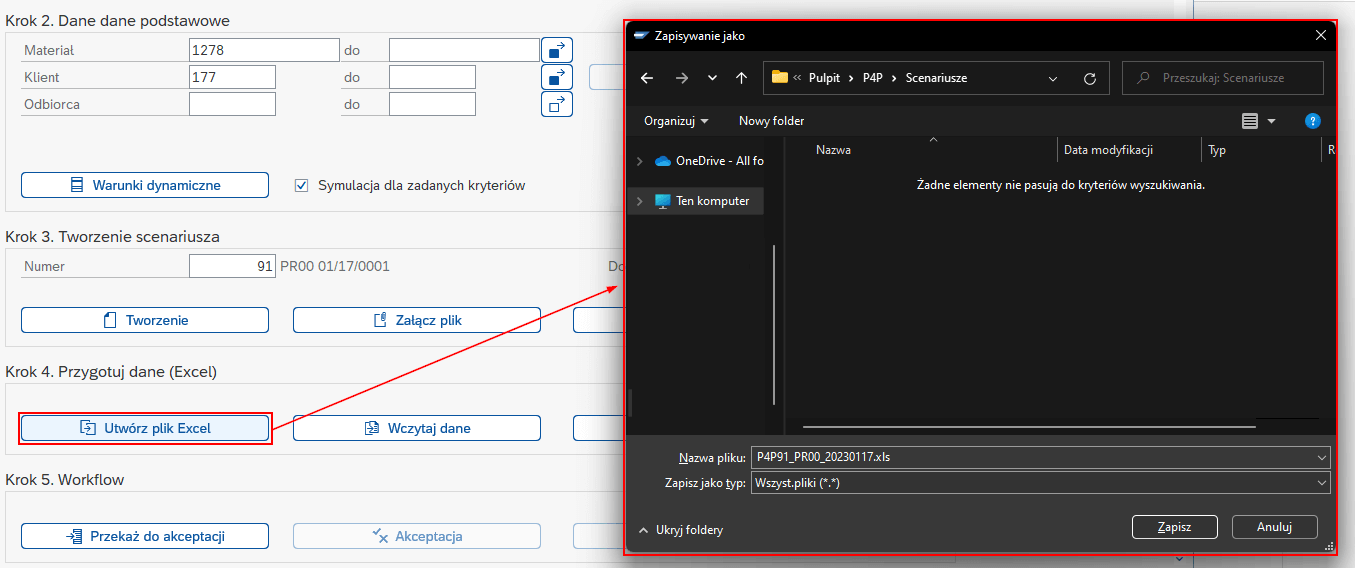Select OneDrive in the navigation pane
The width and height of the screenshot is (1355, 568).
coord(709,161)
